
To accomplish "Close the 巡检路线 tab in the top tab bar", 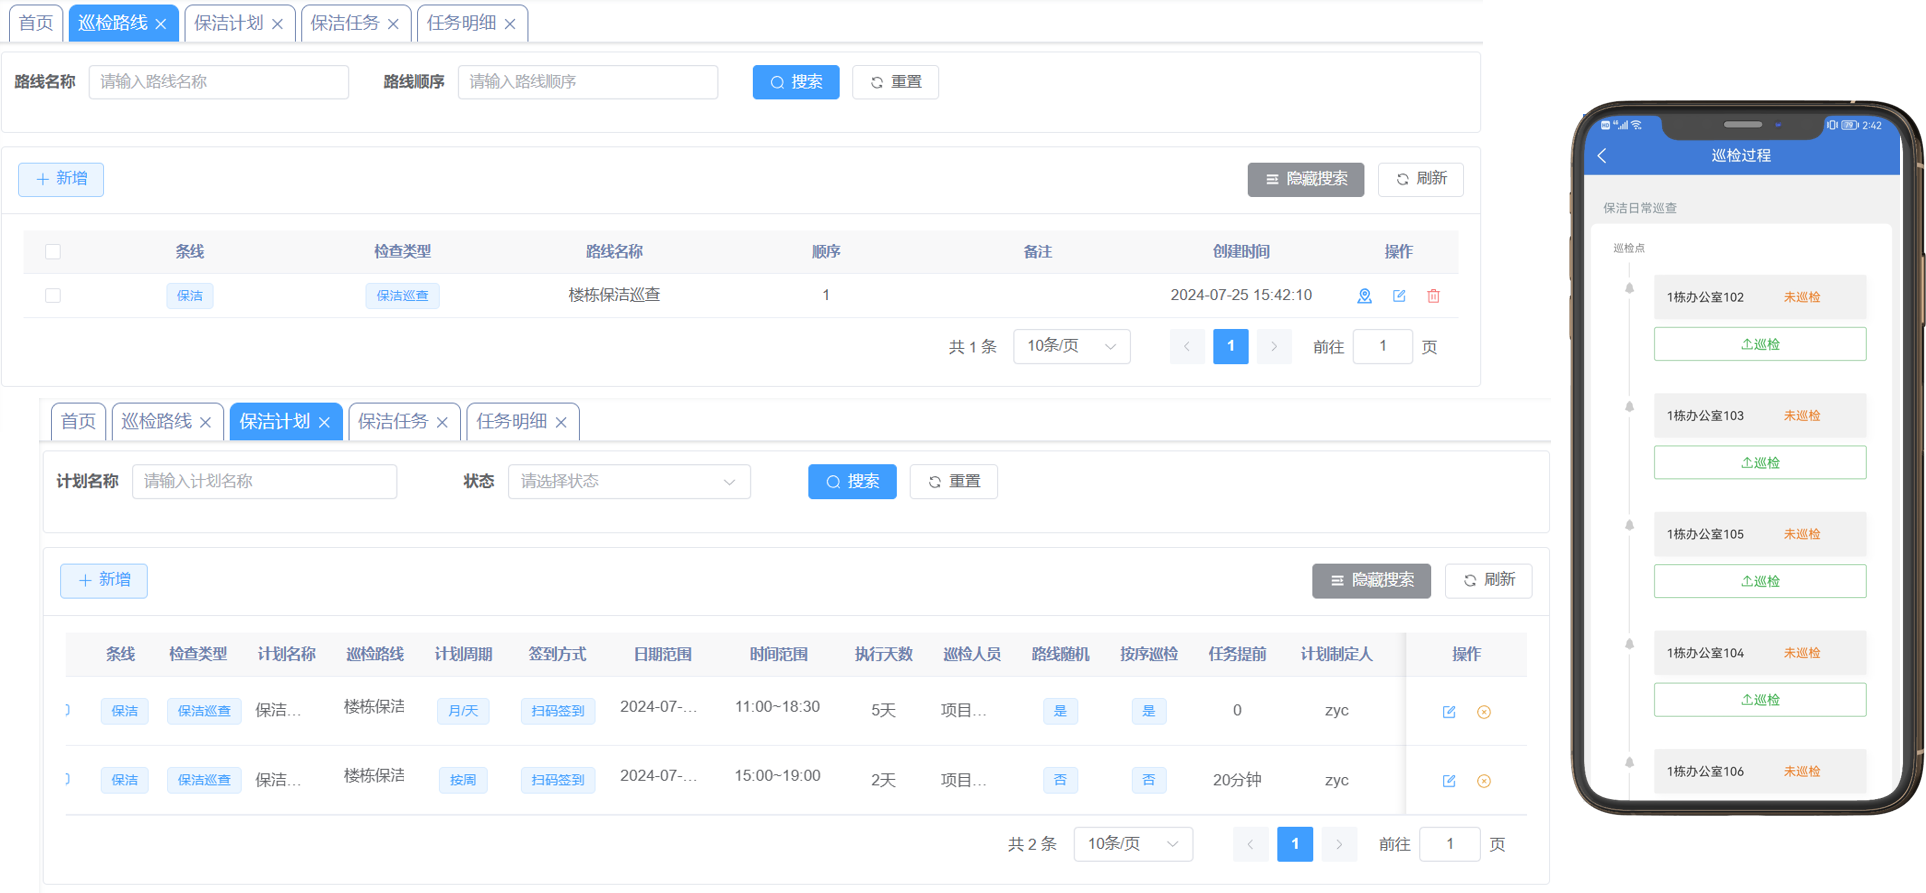I will pyautogui.click(x=161, y=24).
